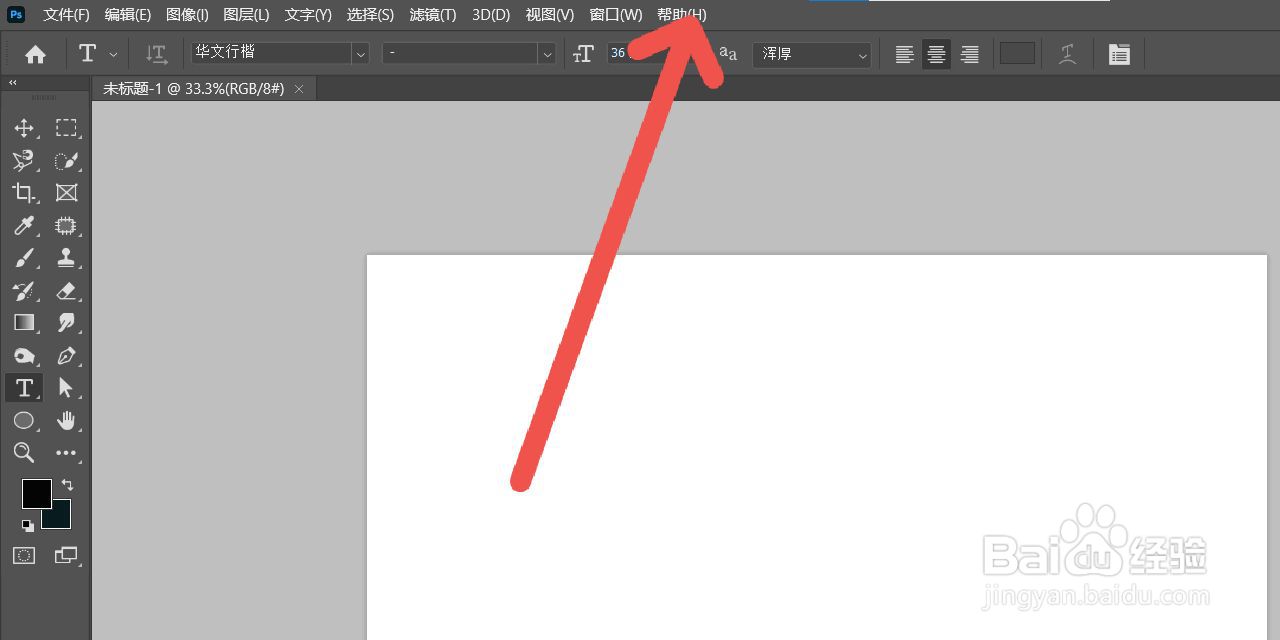Select the Lasso tool
The width and height of the screenshot is (1280, 640).
coord(24,160)
